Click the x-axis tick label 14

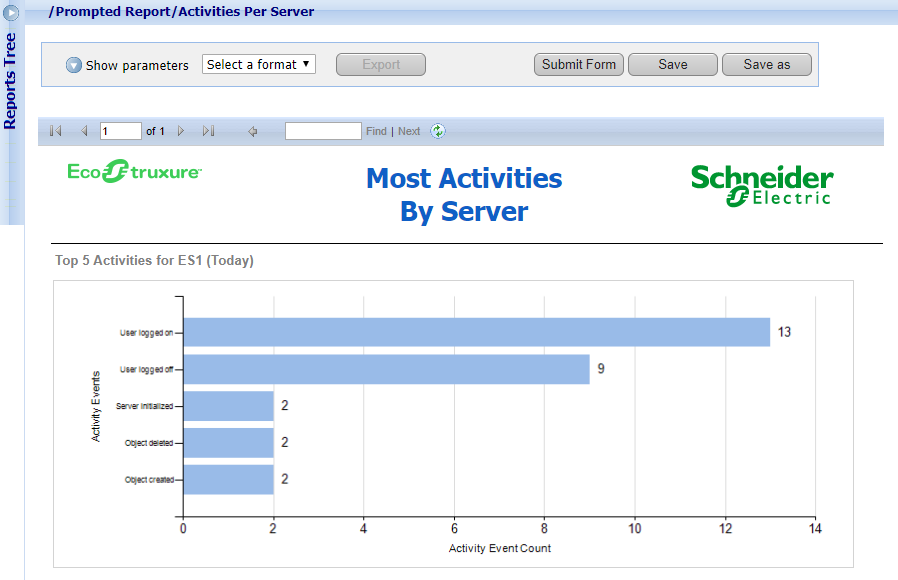[x=815, y=528]
